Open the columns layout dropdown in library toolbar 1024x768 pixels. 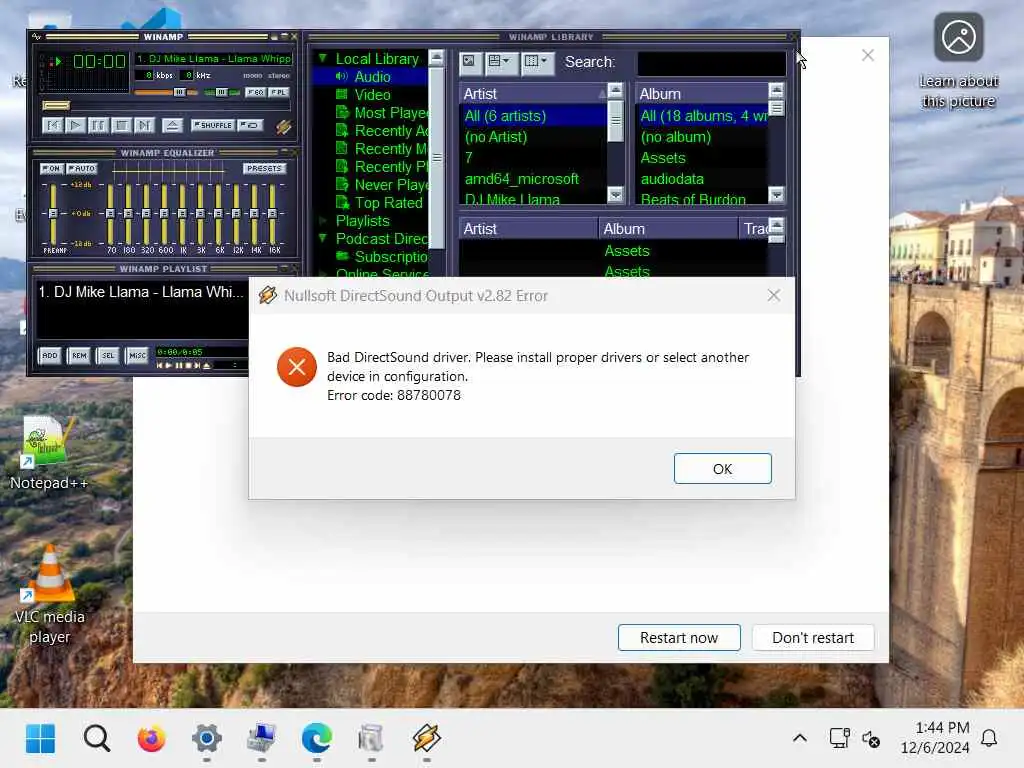coord(538,63)
